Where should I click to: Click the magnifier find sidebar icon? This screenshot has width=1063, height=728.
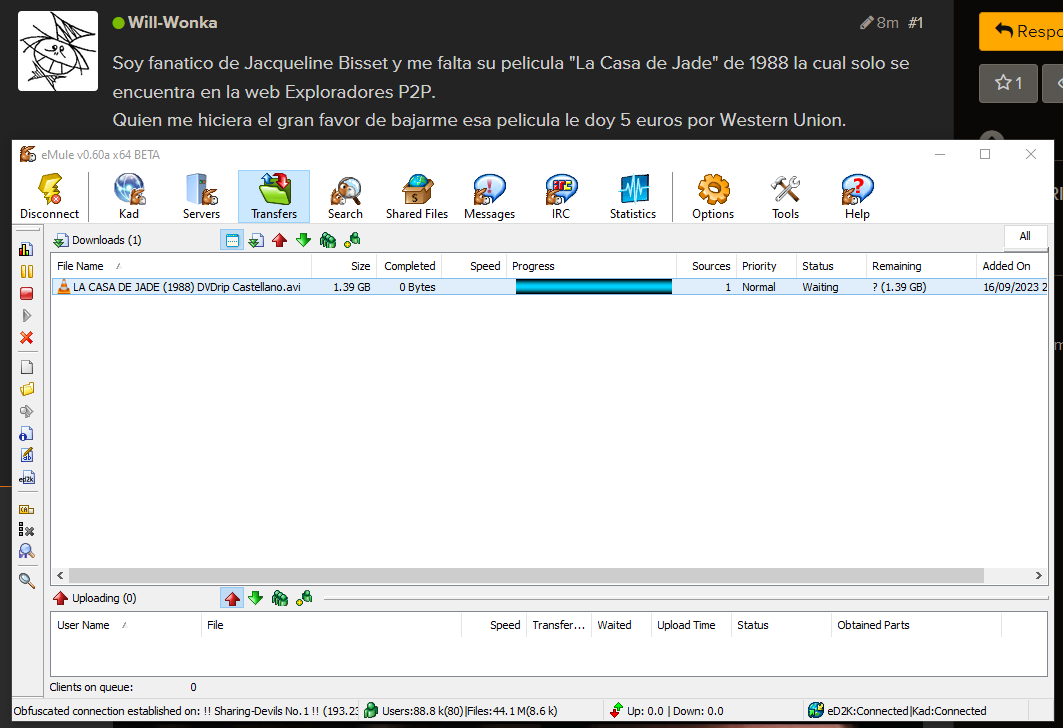(x=26, y=581)
